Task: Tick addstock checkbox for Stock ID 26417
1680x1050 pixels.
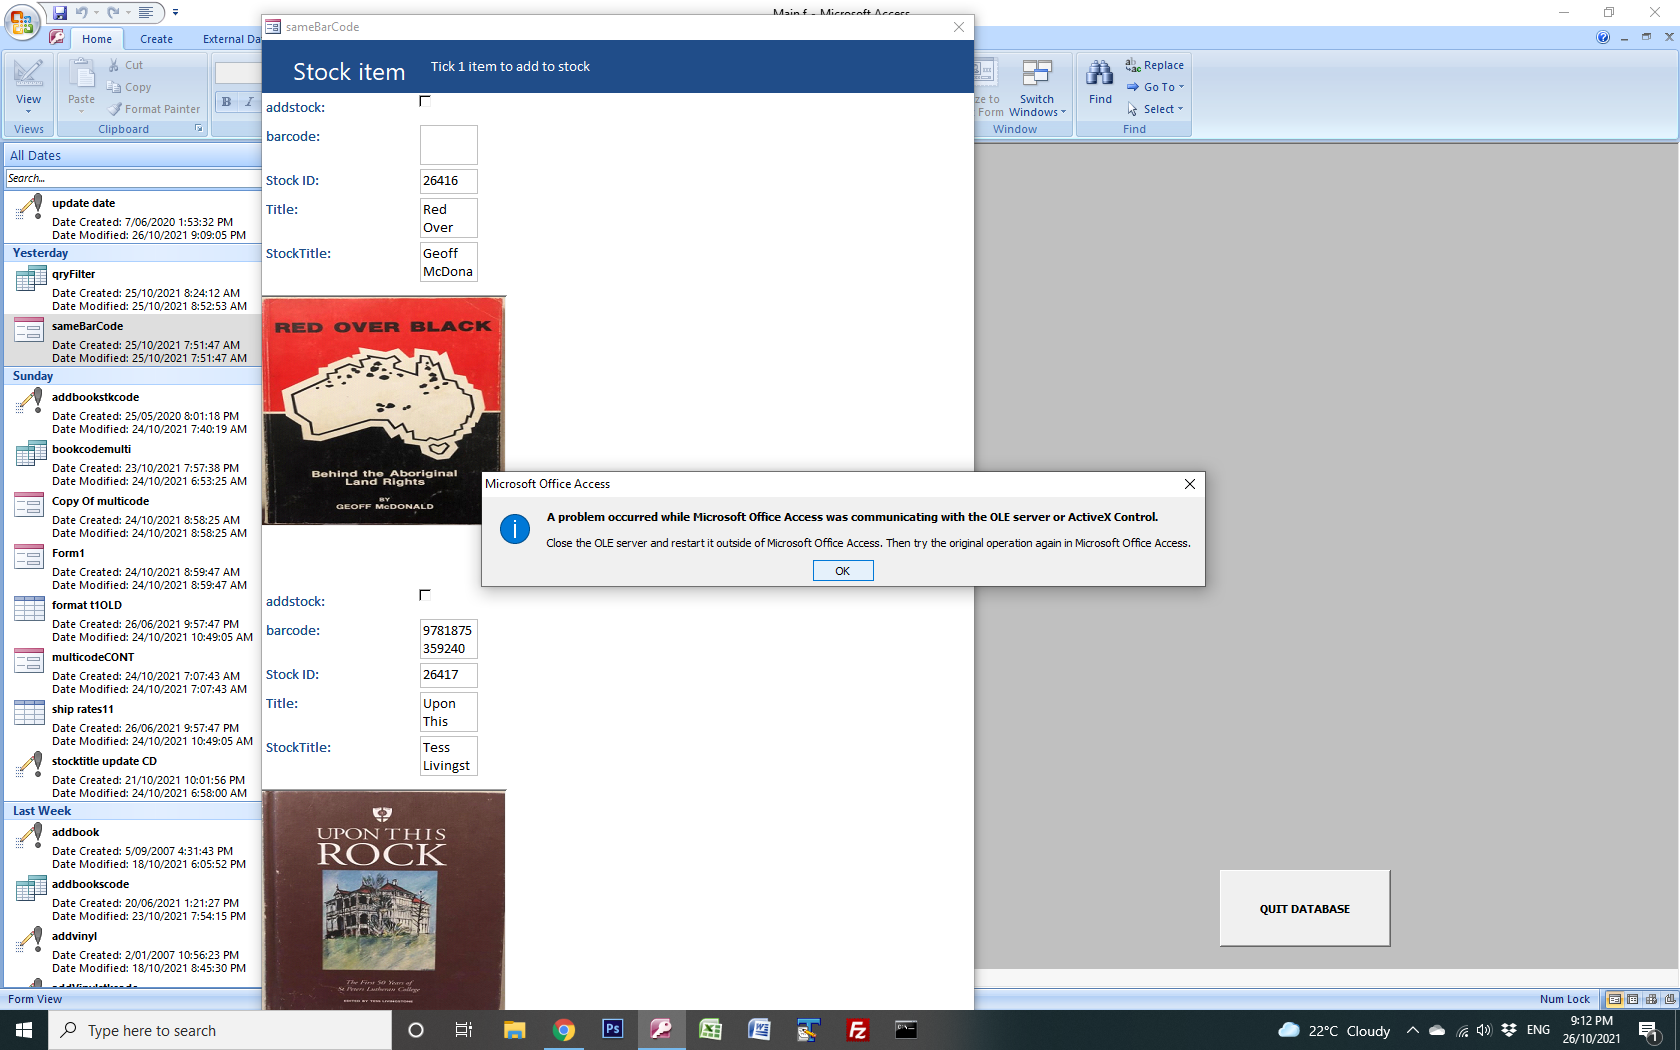Action: (425, 595)
